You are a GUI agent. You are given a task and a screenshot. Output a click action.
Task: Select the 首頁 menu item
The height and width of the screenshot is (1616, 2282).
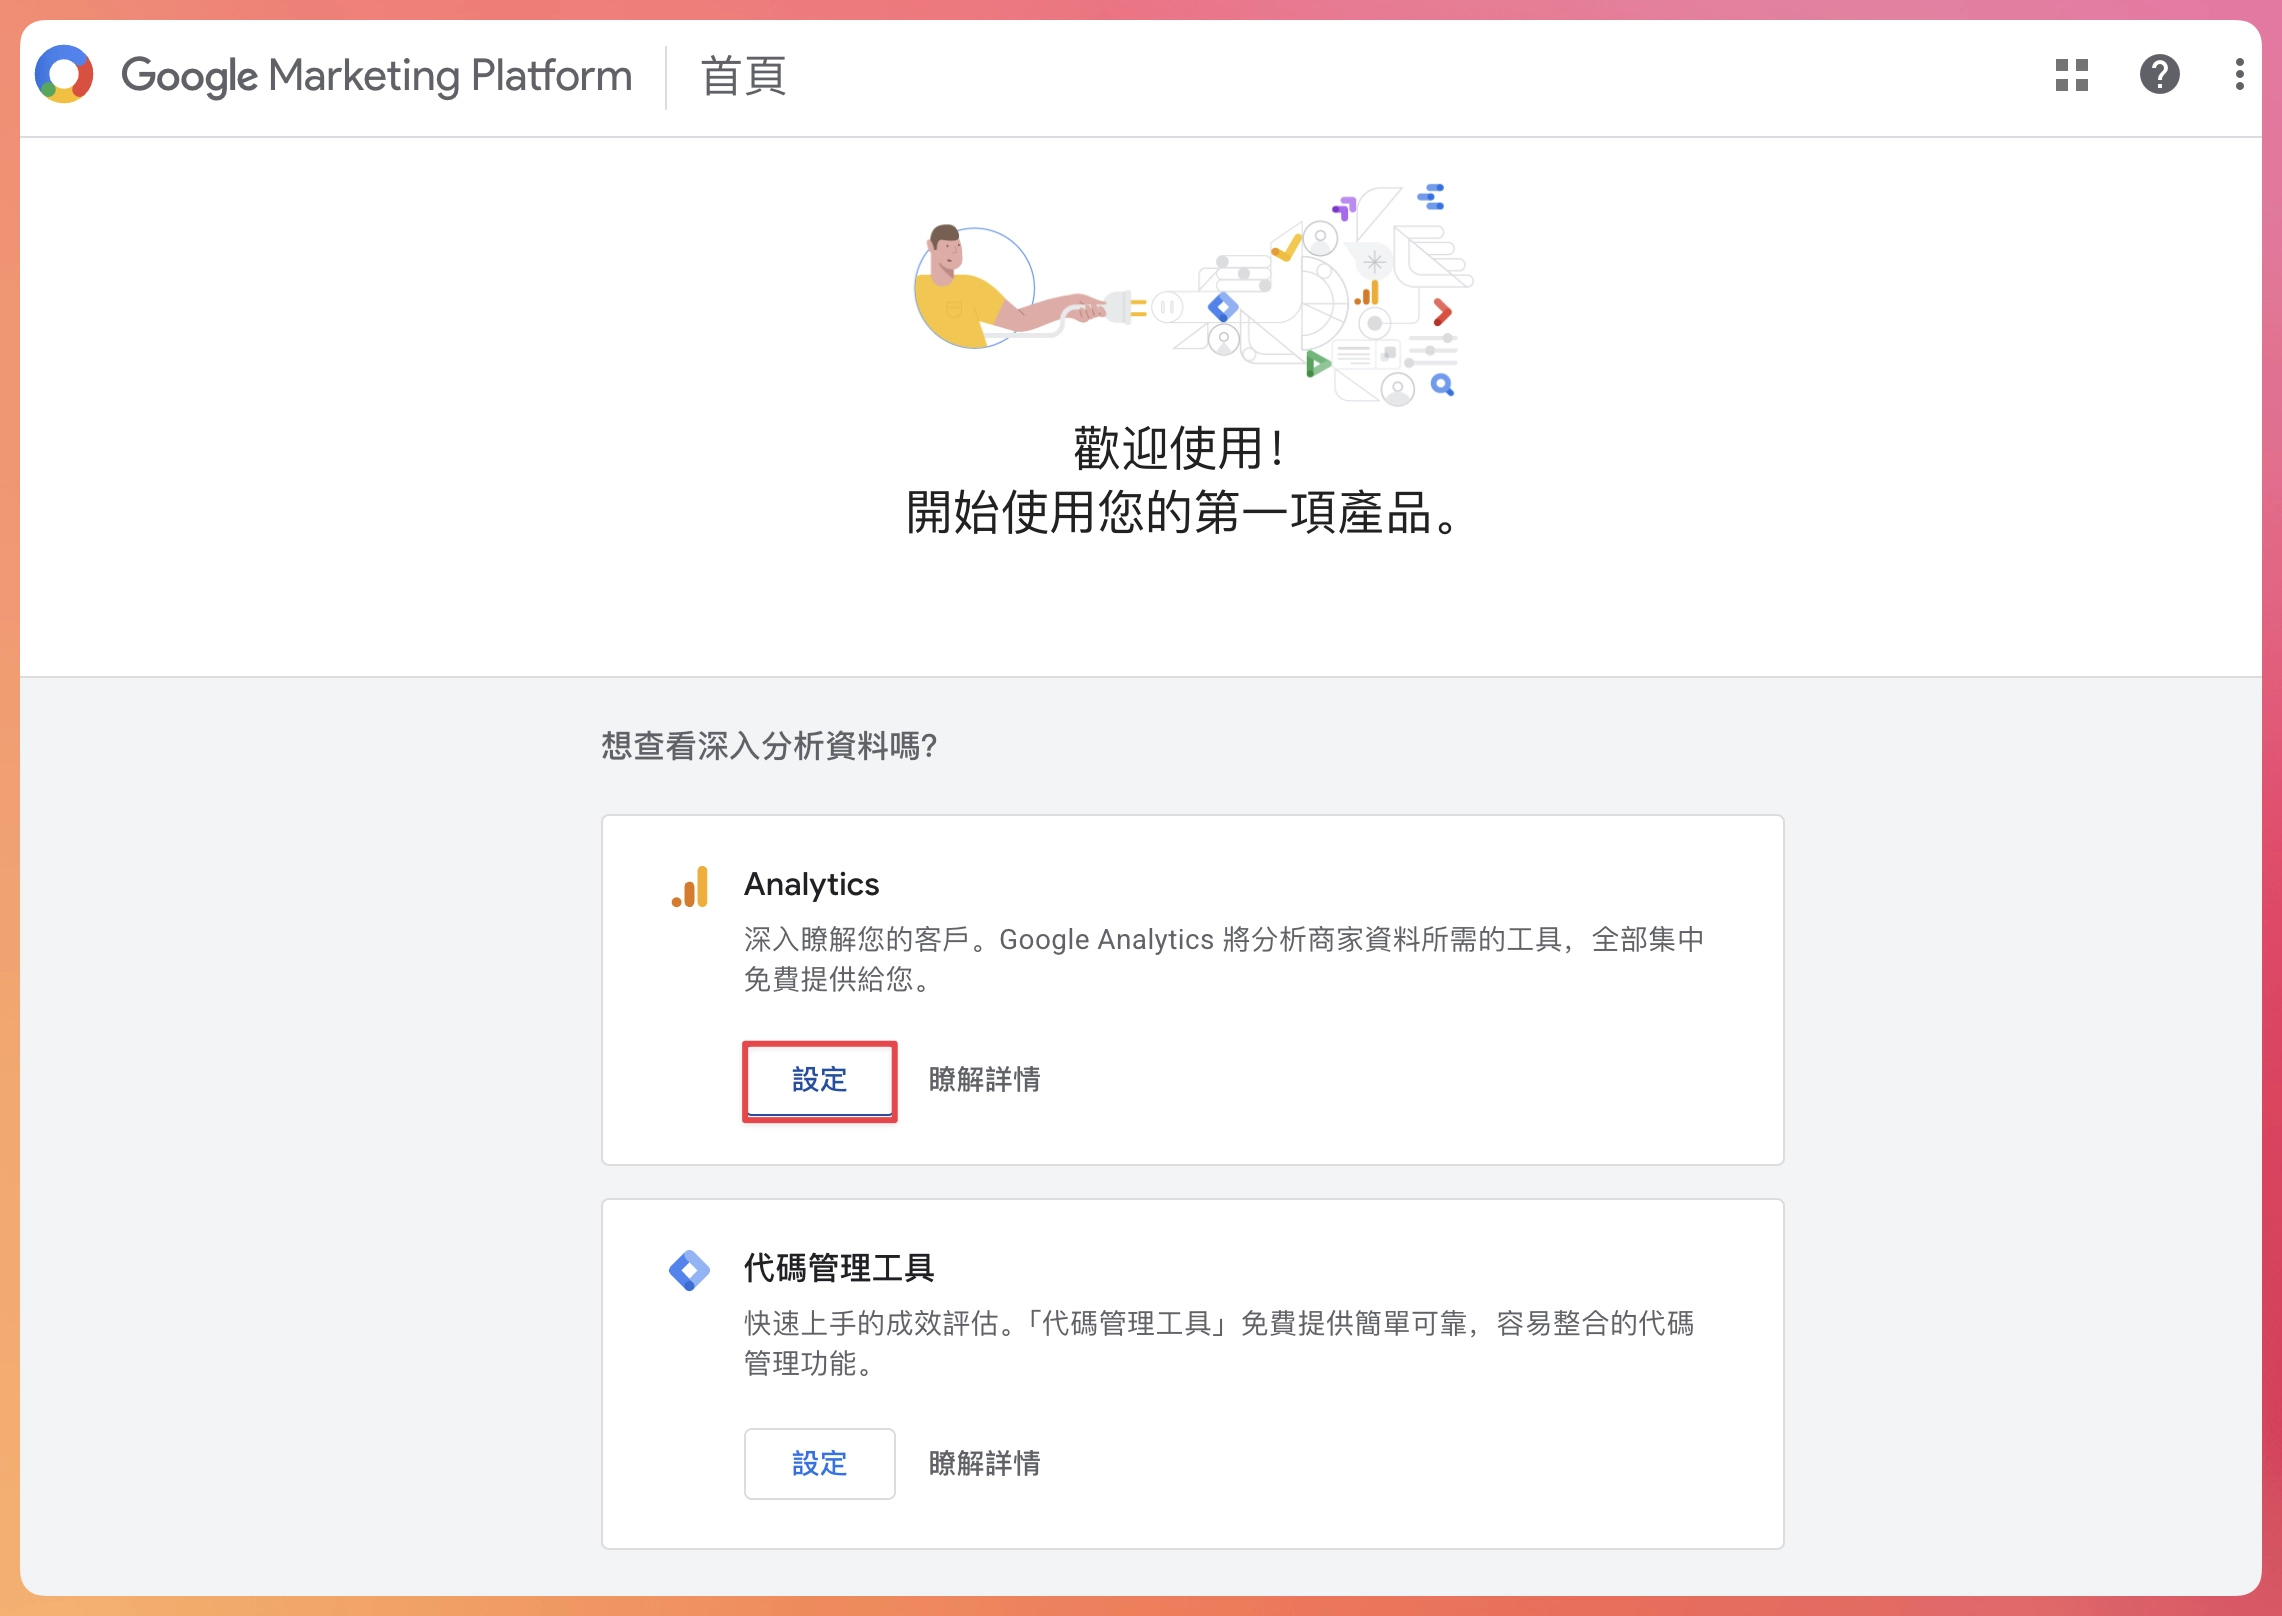click(742, 76)
